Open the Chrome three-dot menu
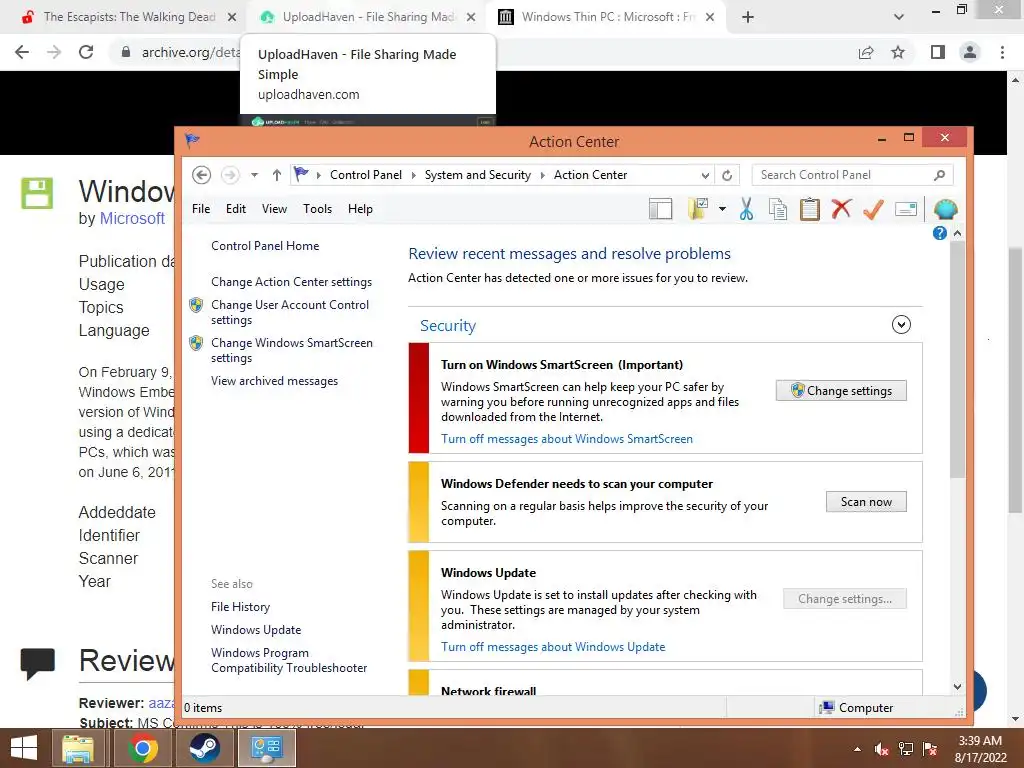The height and width of the screenshot is (768, 1024). 1002,52
